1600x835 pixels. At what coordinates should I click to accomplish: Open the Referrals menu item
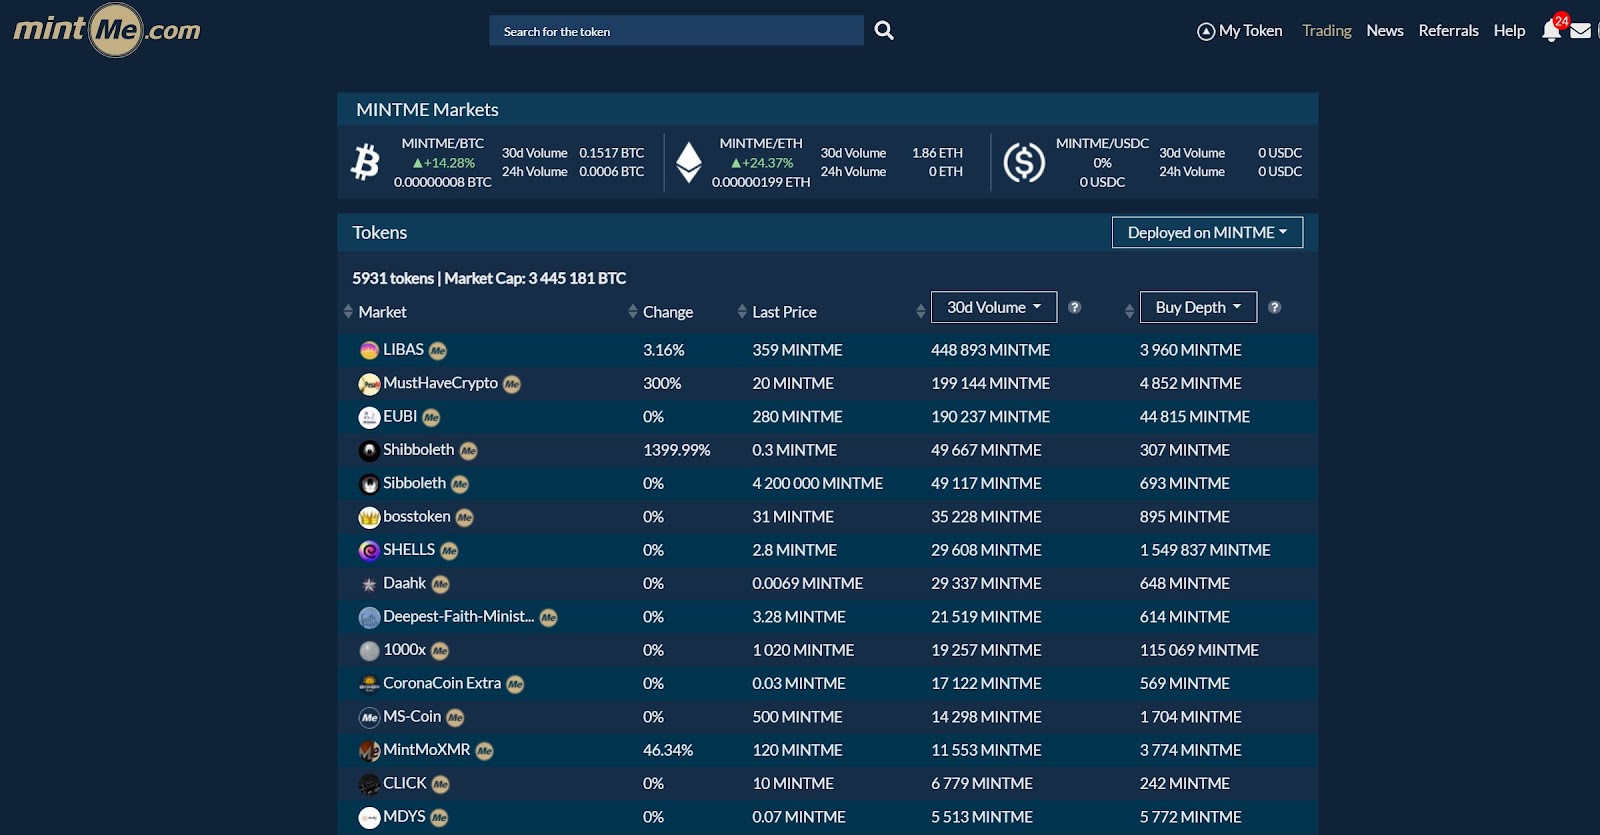coord(1448,31)
